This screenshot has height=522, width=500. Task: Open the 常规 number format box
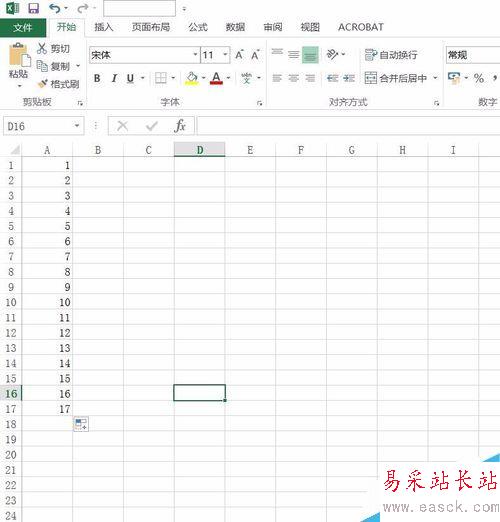pos(473,55)
